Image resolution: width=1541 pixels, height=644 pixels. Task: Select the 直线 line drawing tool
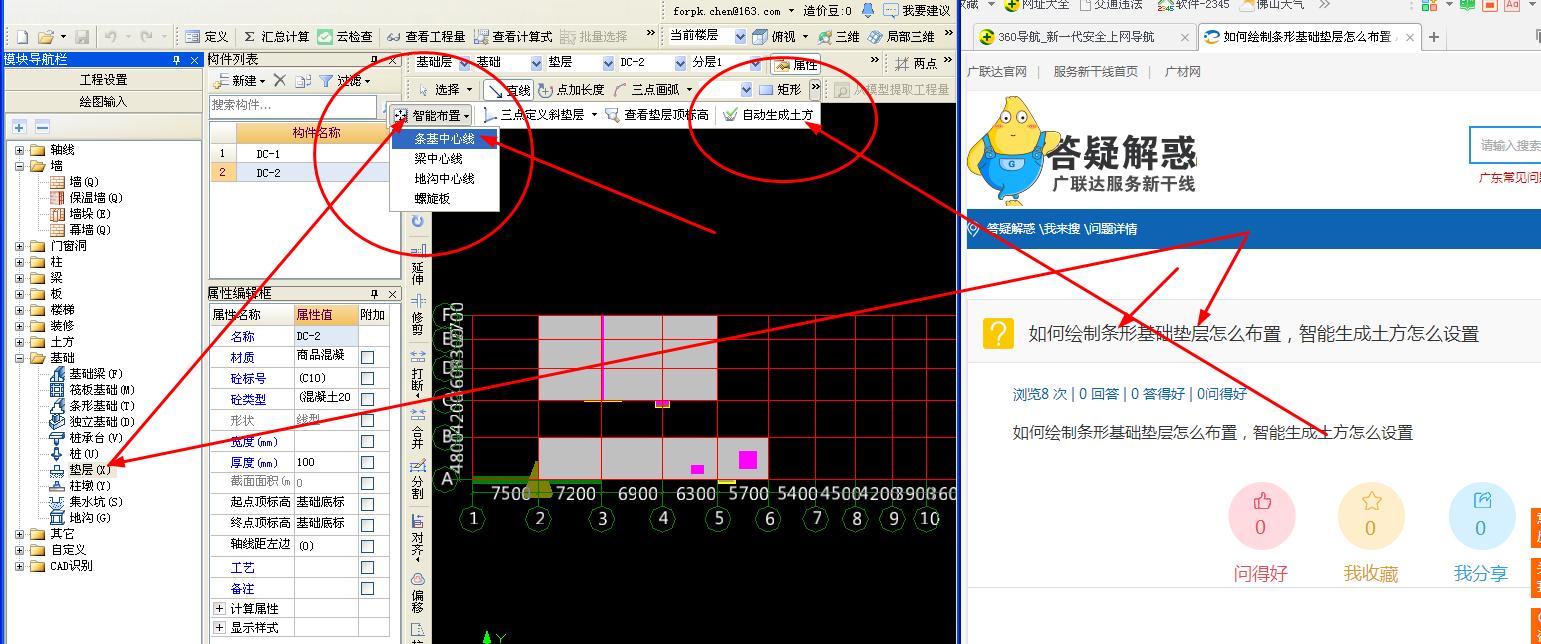pos(509,90)
